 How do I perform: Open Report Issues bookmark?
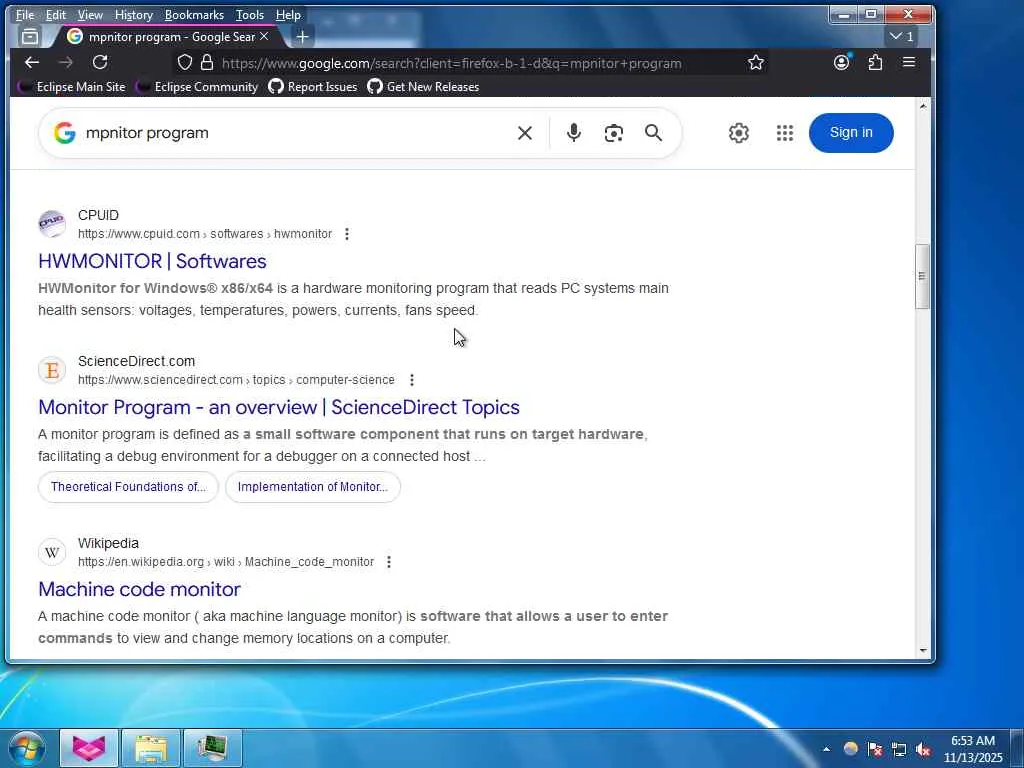[313, 87]
